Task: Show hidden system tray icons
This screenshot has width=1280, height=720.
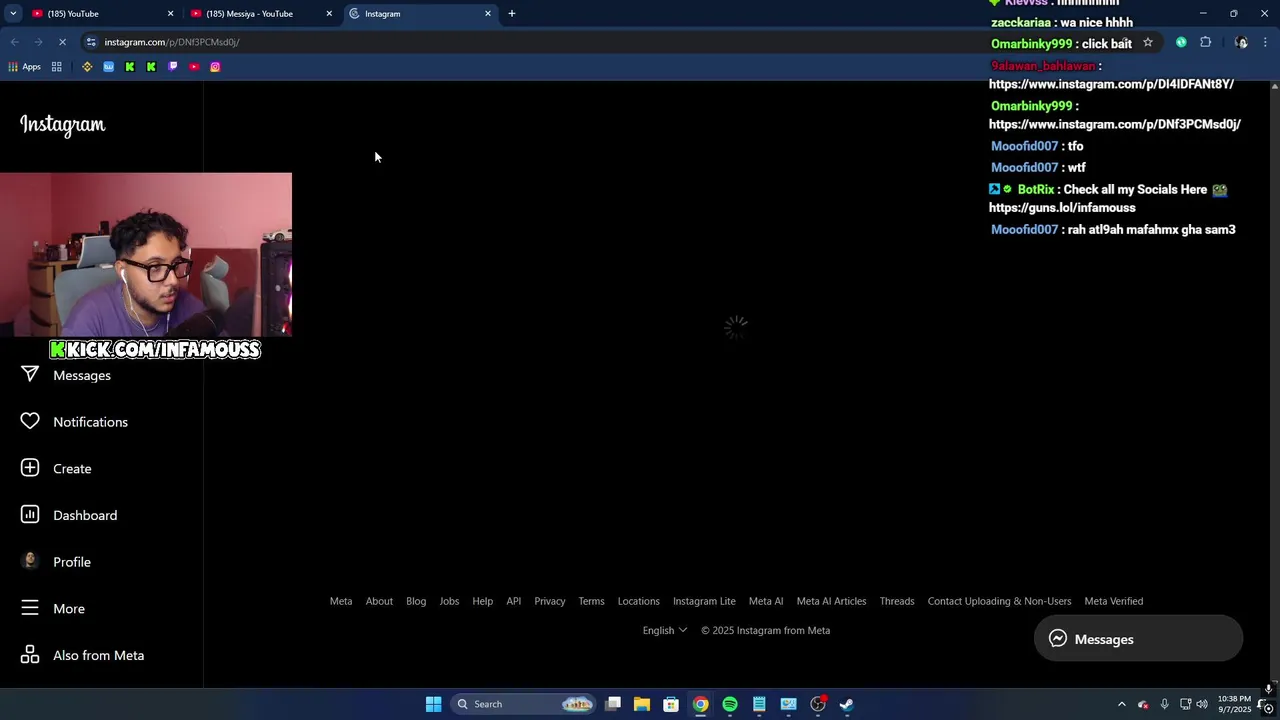Action: pyautogui.click(x=1121, y=704)
